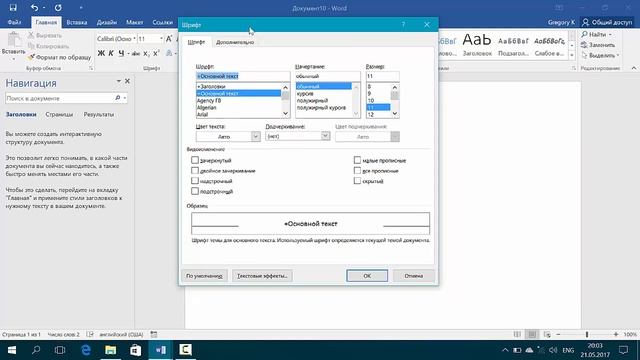Enable все прописные checkbox
The image size is (640, 360).
(x=357, y=170)
